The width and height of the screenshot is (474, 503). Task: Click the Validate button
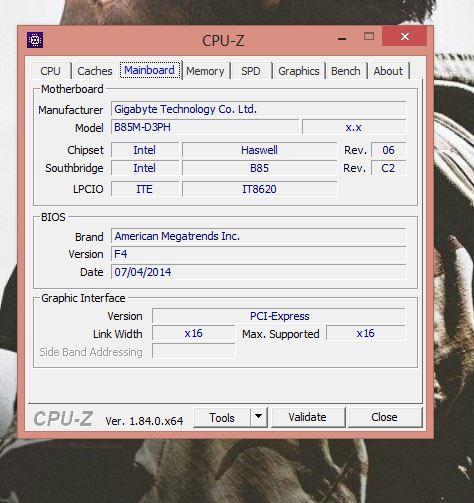[x=307, y=417]
